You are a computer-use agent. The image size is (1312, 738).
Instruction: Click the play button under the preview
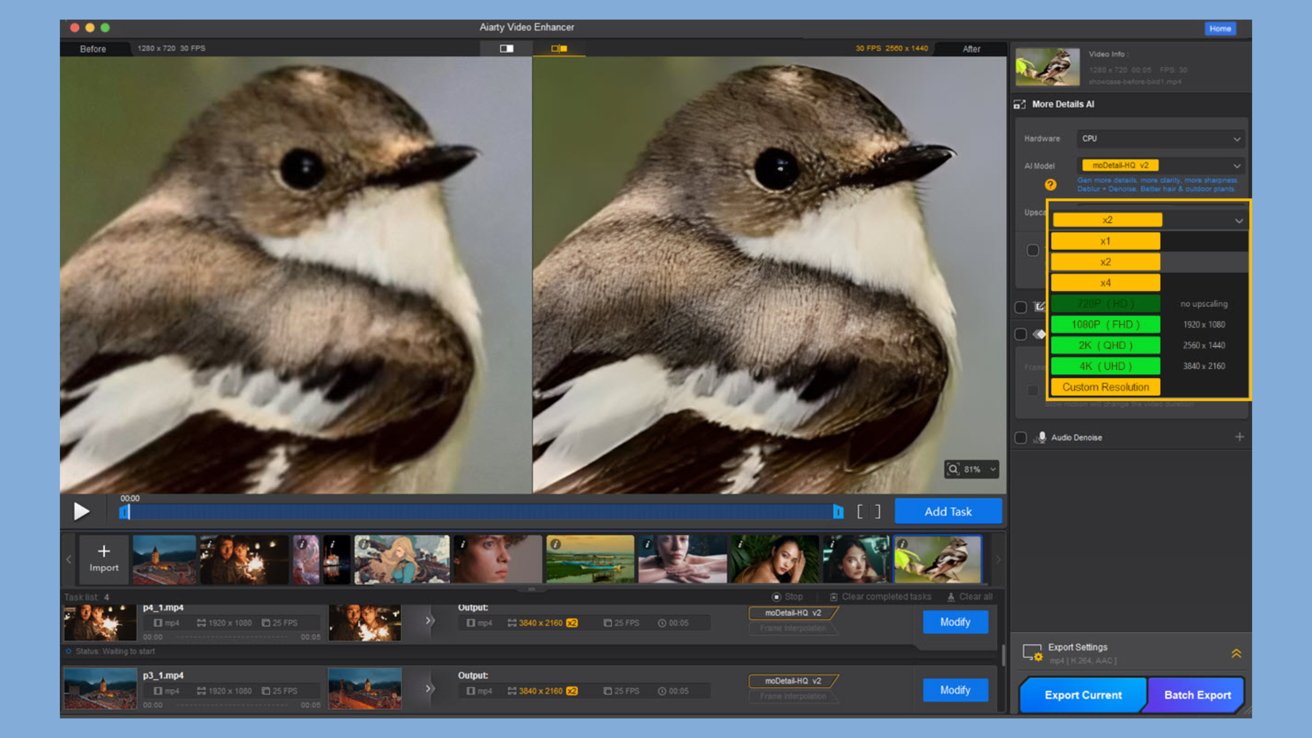click(81, 511)
